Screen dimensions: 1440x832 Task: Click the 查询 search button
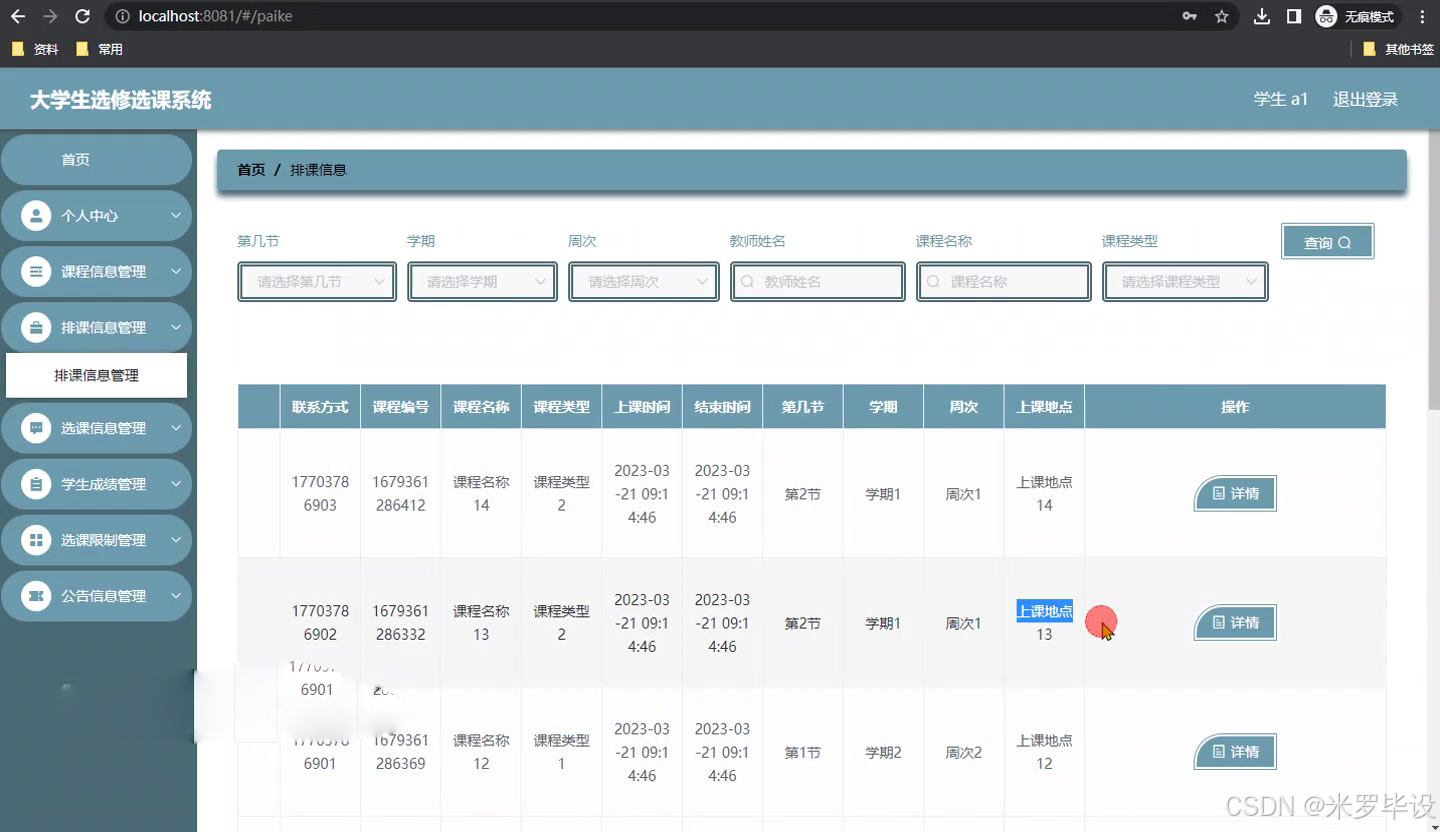coord(1327,242)
